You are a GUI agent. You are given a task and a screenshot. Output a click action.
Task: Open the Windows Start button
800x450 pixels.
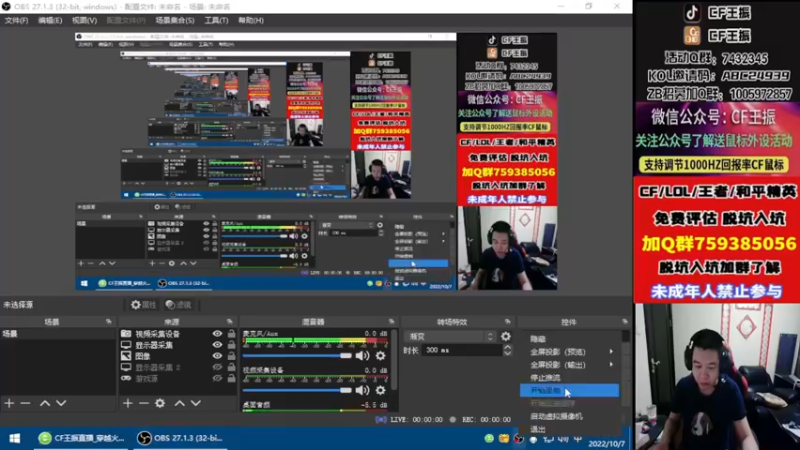[15, 438]
